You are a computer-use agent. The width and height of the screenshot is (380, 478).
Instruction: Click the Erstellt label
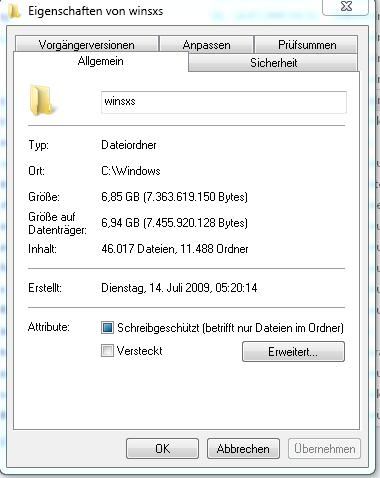pyautogui.click(x=45, y=288)
